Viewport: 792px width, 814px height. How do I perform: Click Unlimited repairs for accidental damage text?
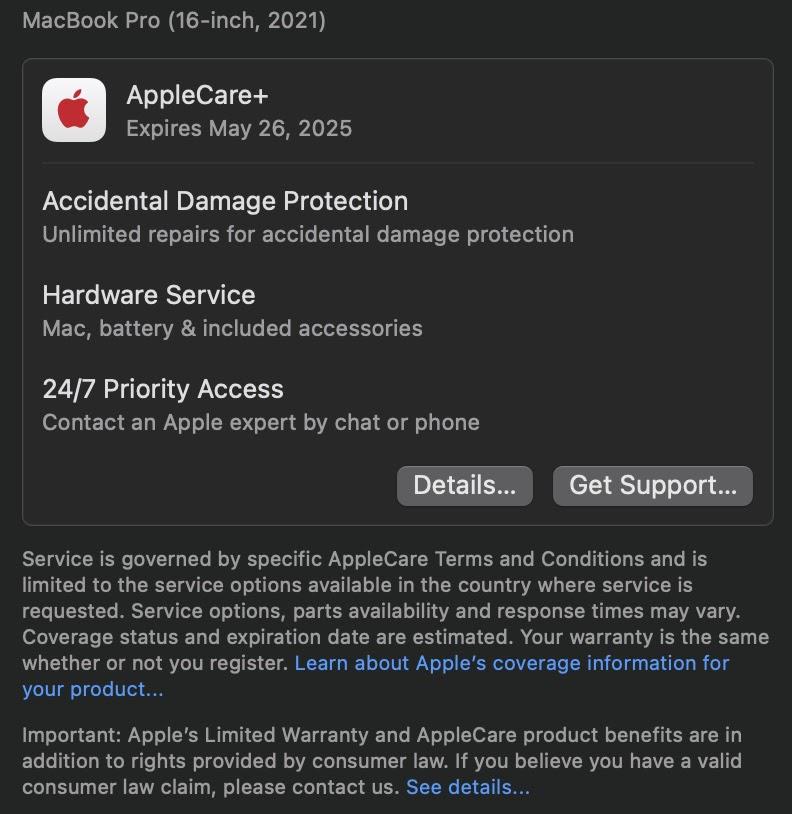[x=308, y=235]
